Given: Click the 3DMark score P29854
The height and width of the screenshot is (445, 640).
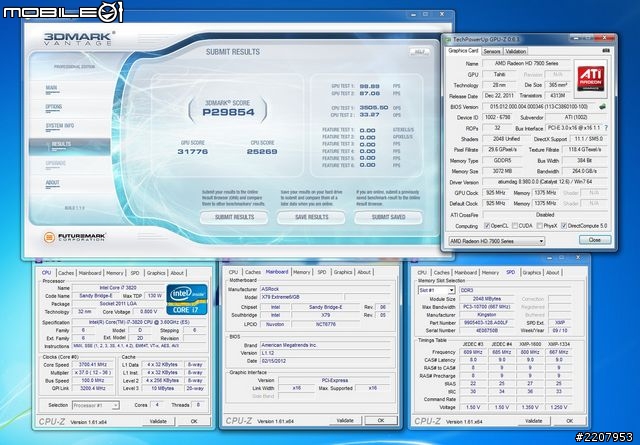Looking at the screenshot, I should pyautogui.click(x=228, y=112).
